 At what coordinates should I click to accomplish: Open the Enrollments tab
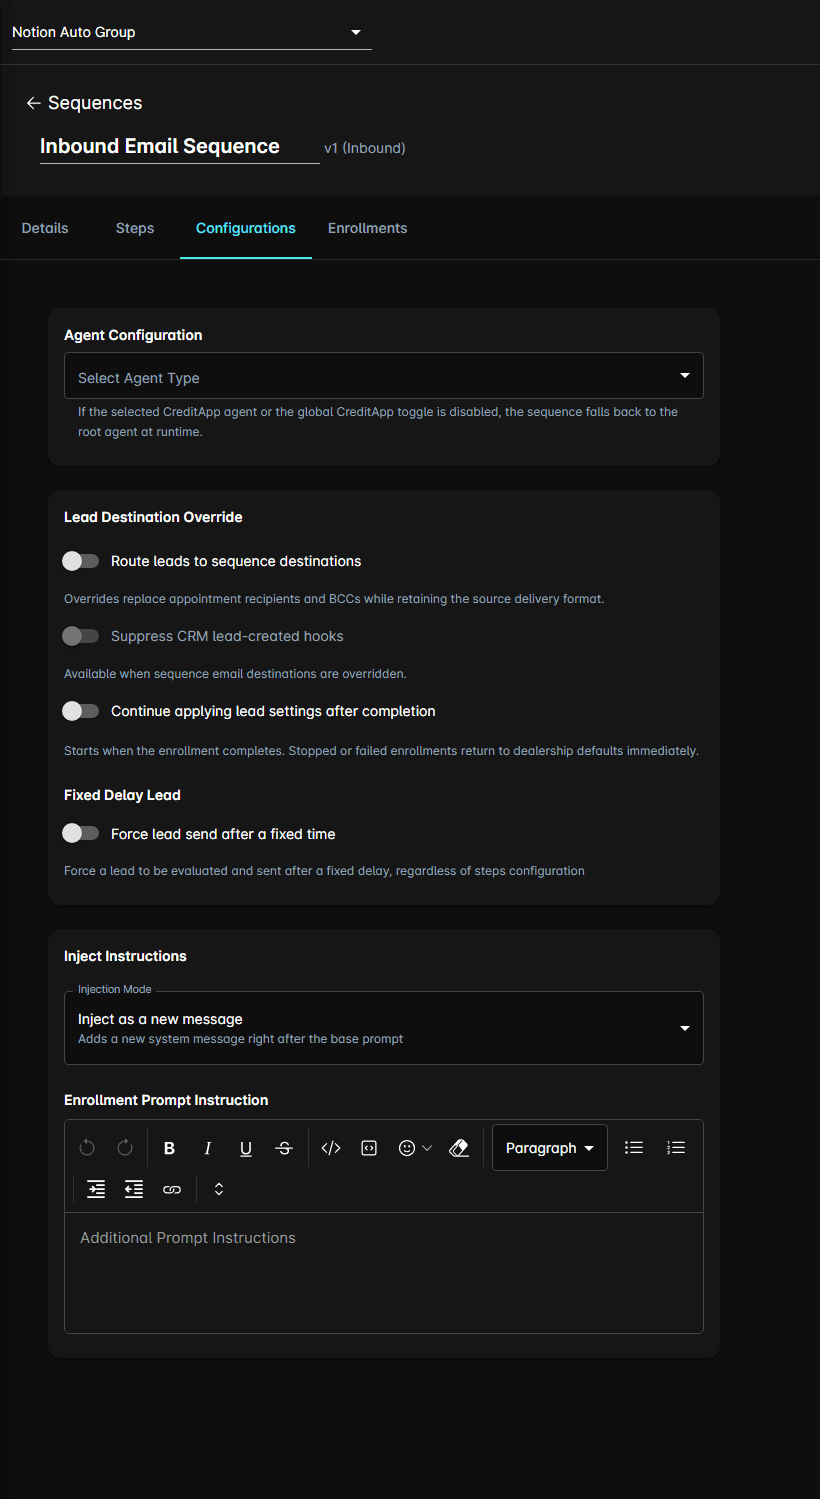[367, 228]
